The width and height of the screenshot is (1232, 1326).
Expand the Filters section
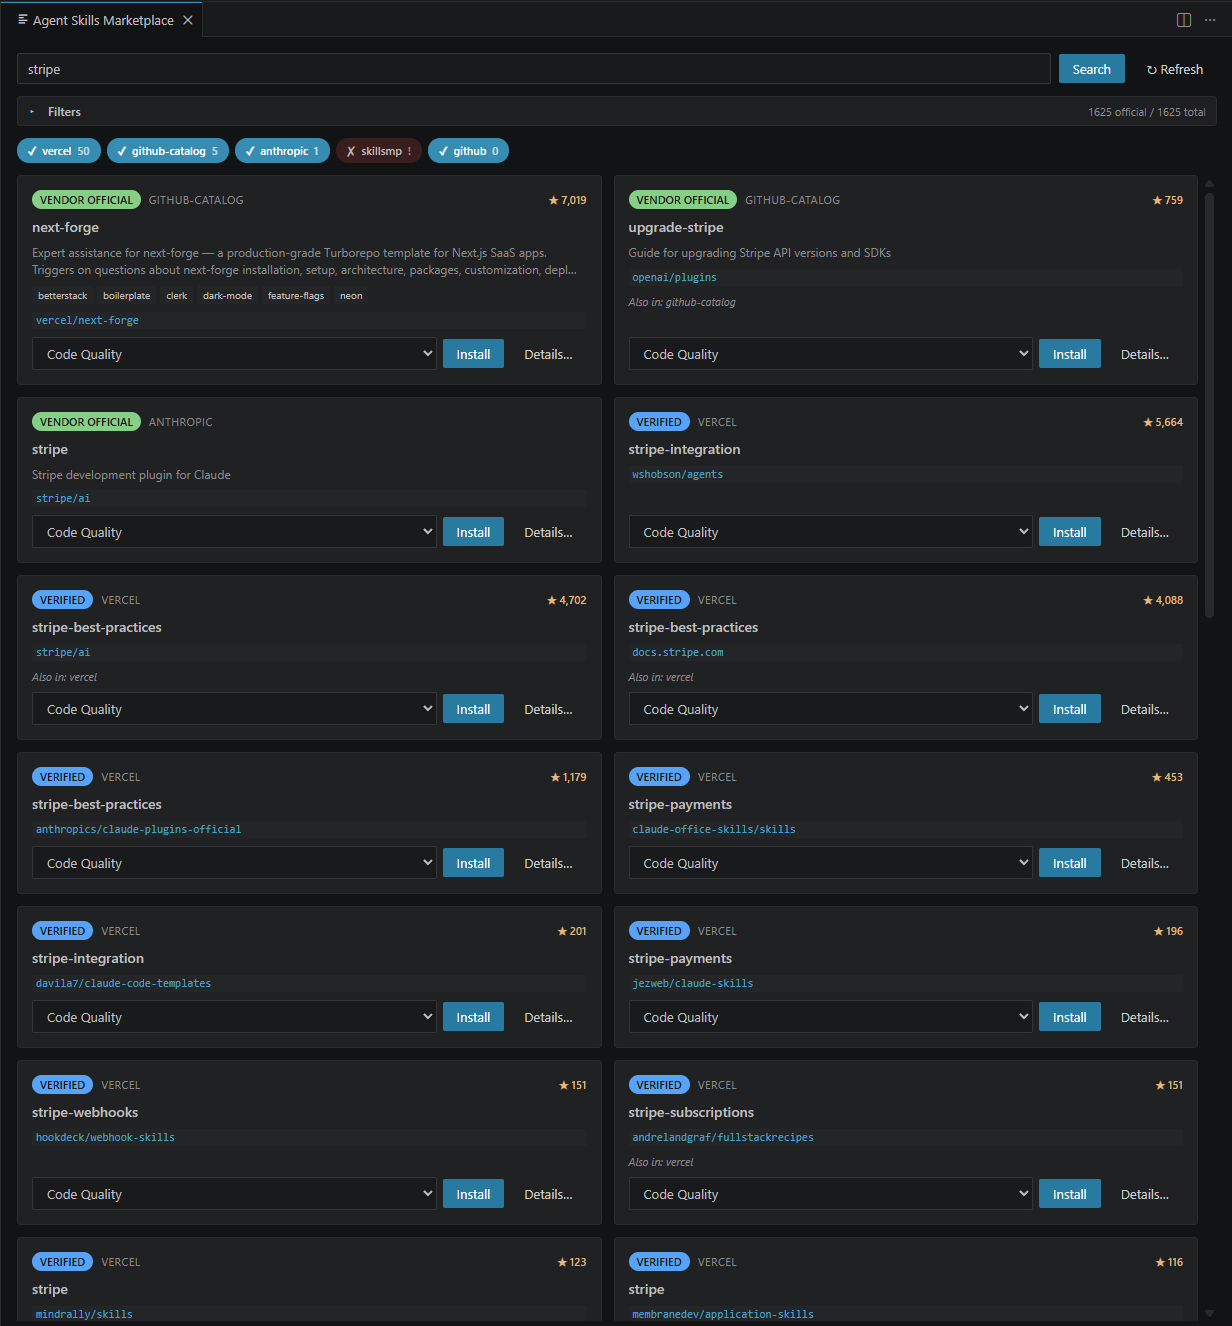click(55, 111)
